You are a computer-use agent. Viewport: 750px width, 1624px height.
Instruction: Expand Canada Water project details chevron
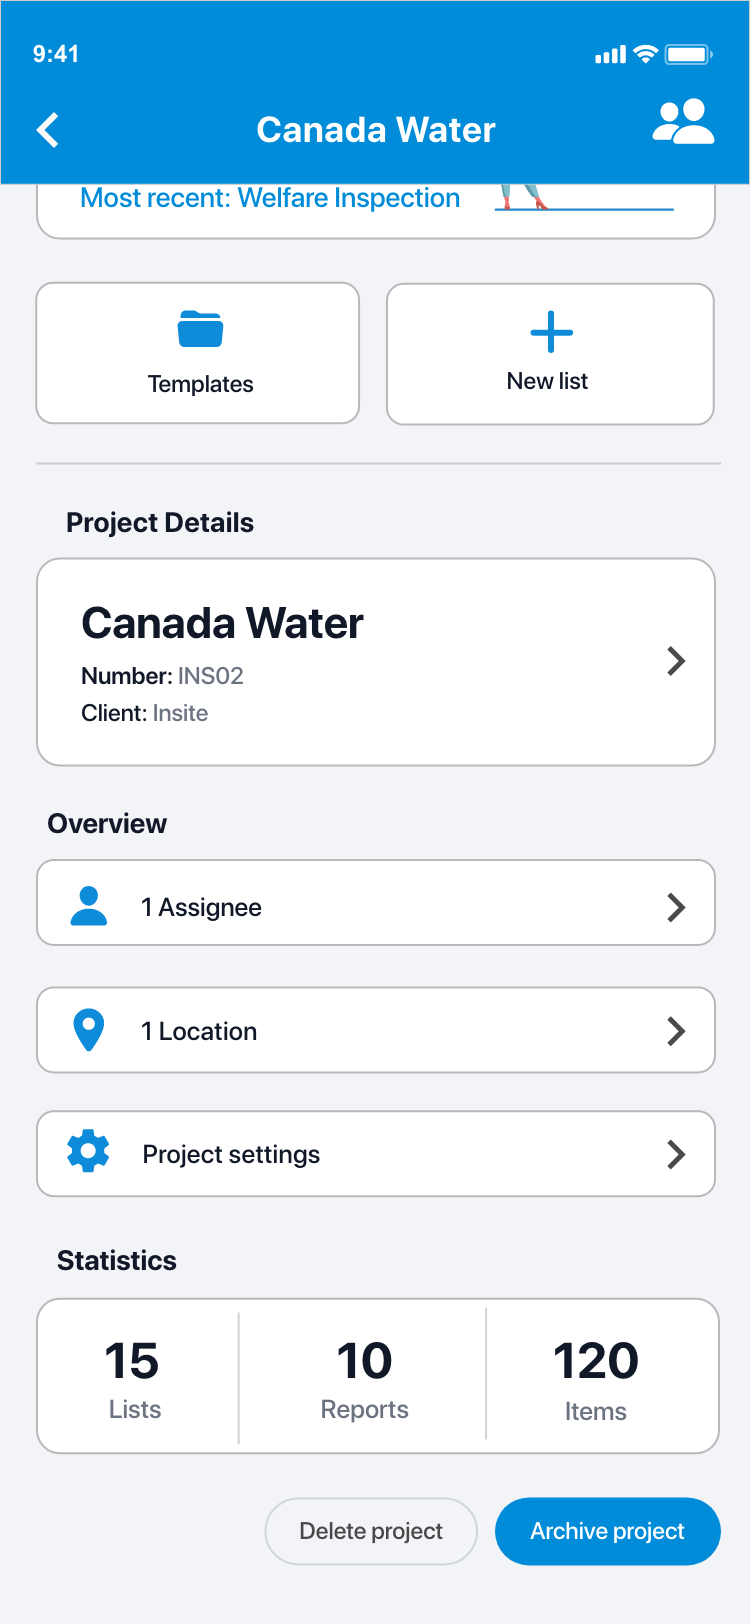tap(676, 661)
